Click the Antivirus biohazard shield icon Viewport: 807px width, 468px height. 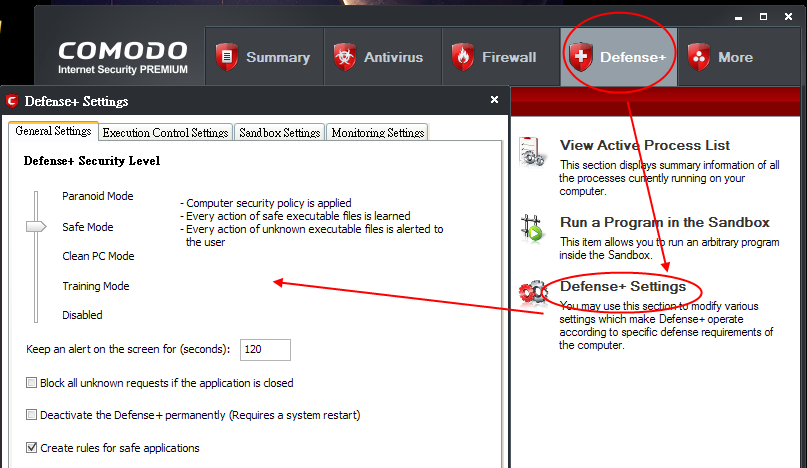click(x=344, y=57)
